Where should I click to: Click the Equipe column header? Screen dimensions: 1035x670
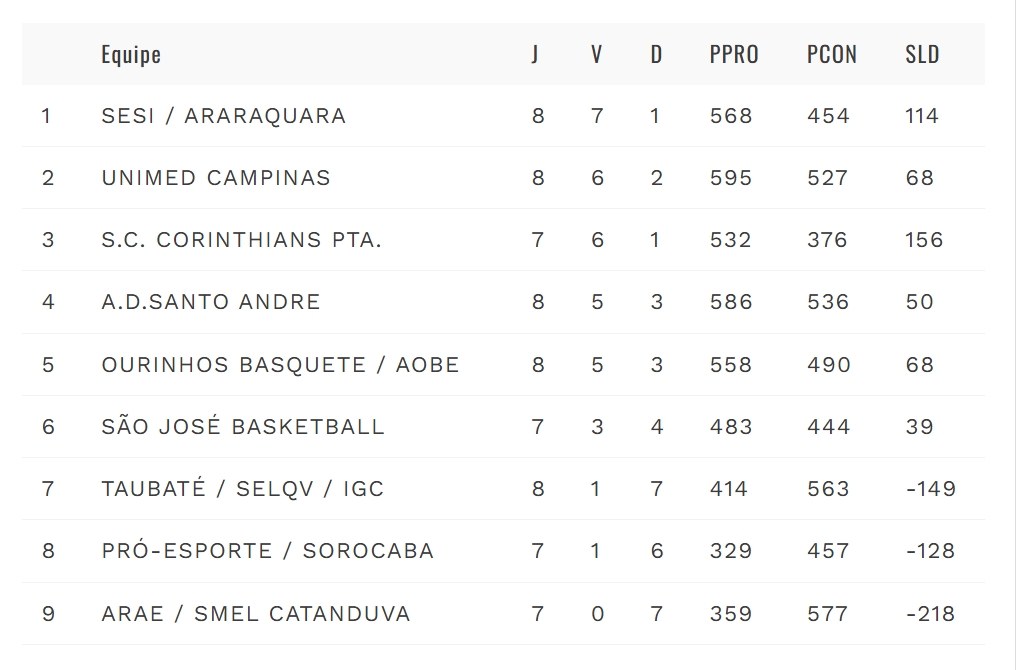(131, 54)
